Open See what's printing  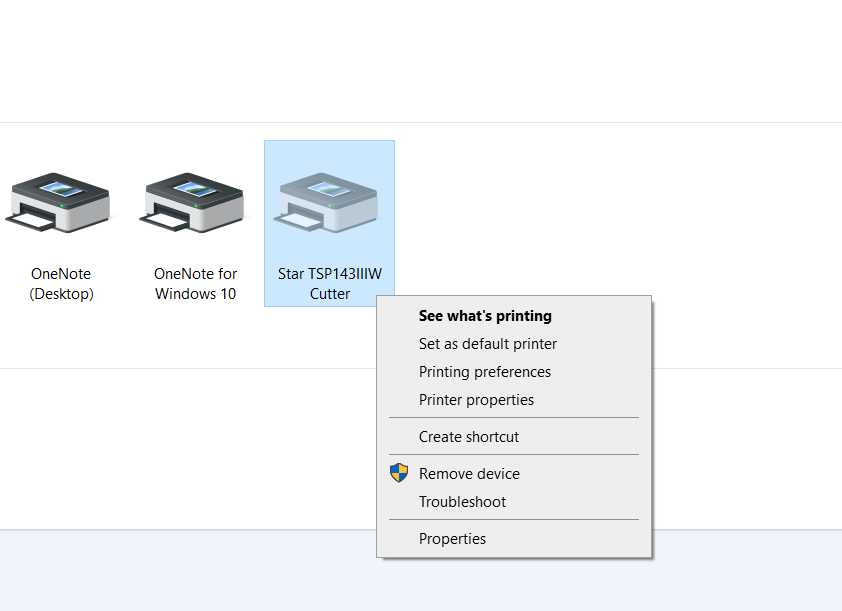(x=514, y=316)
